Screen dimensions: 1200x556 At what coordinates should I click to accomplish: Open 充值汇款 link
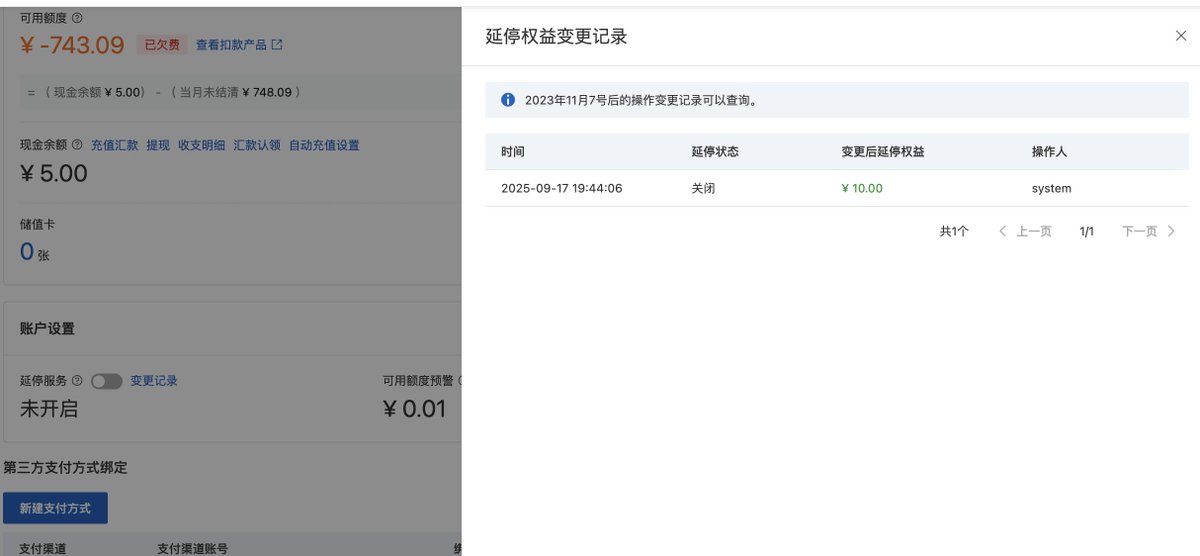115,145
